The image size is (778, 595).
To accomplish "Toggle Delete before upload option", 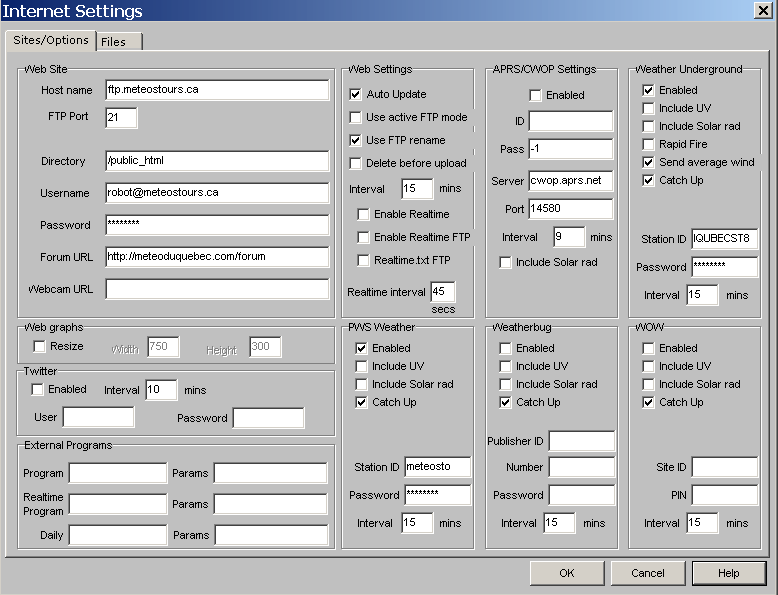I will (x=355, y=163).
